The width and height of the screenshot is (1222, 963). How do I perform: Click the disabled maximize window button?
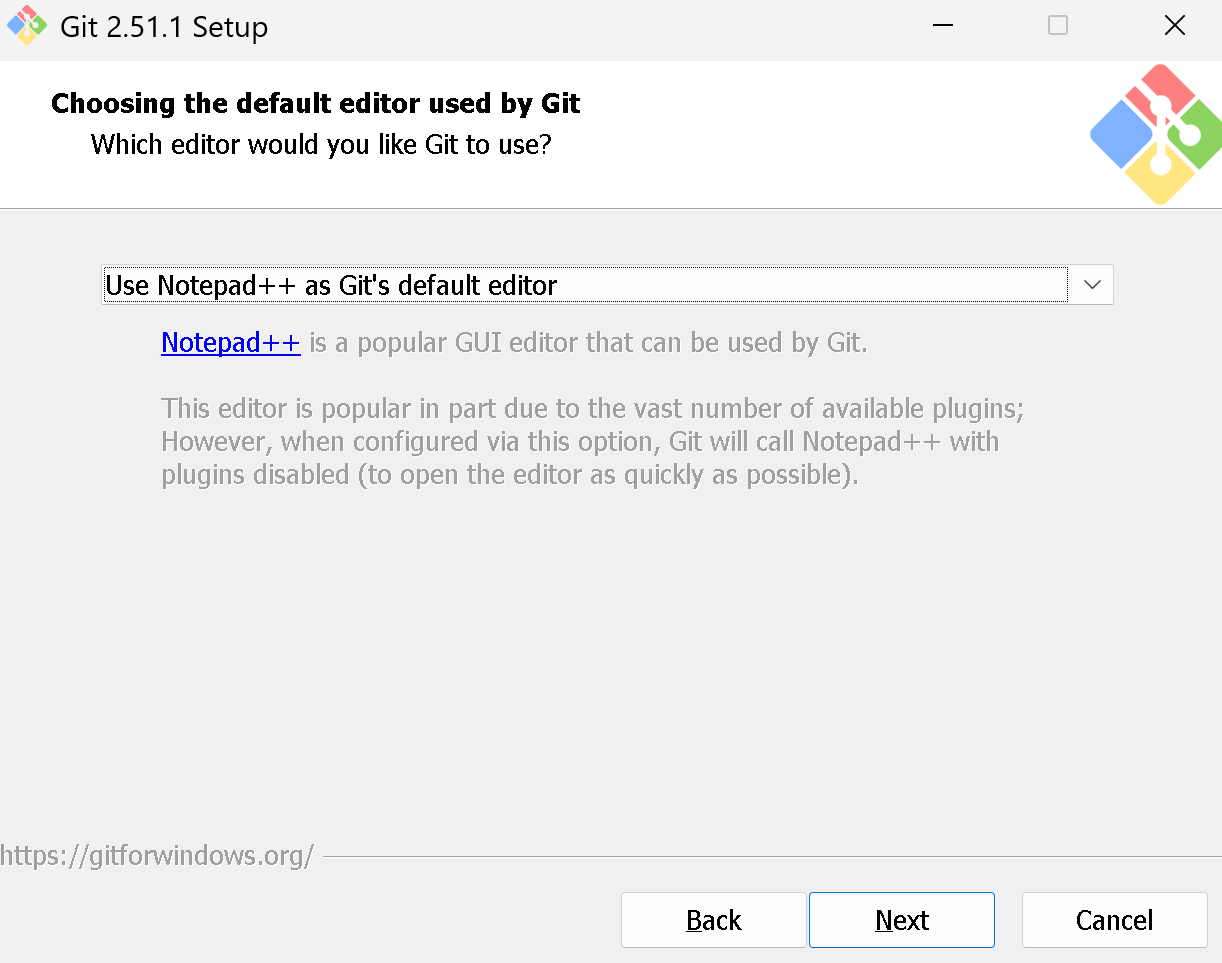[1058, 26]
